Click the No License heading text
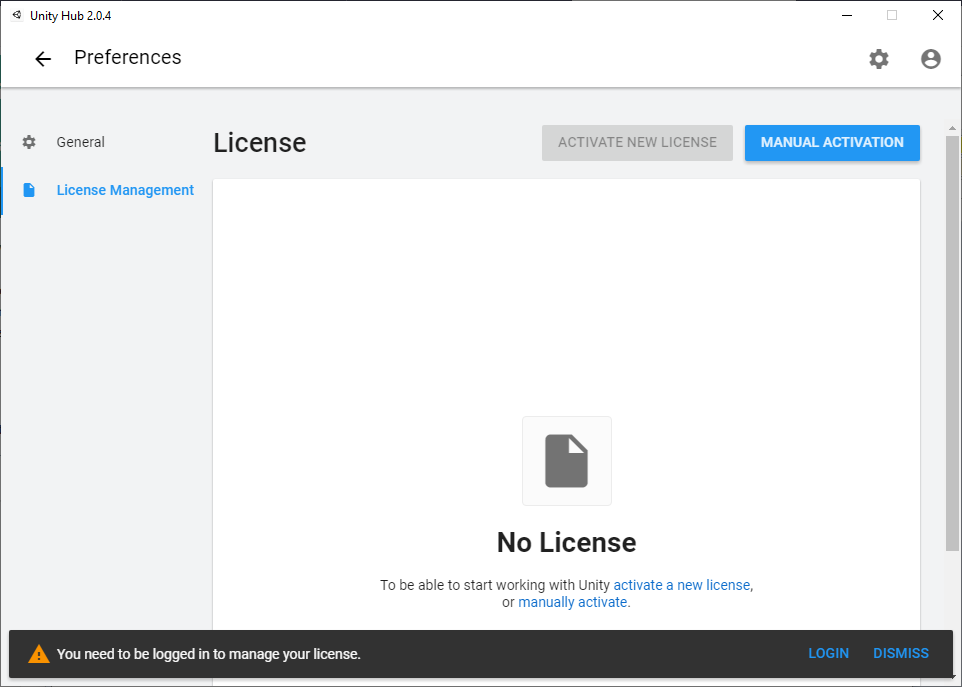The width and height of the screenshot is (962, 687). coord(566,542)
